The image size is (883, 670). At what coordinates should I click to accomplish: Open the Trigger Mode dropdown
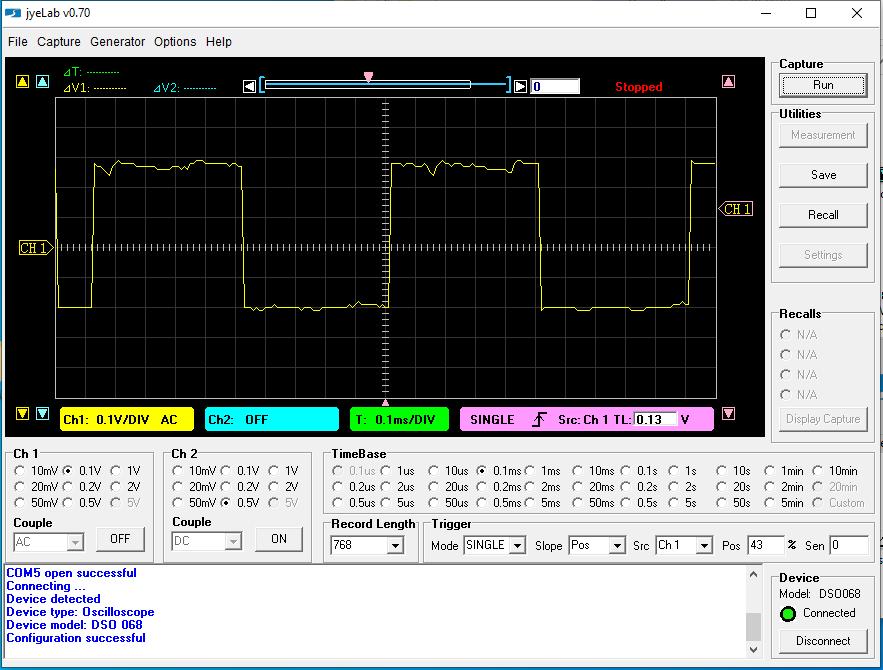click(x=517, y=546)
